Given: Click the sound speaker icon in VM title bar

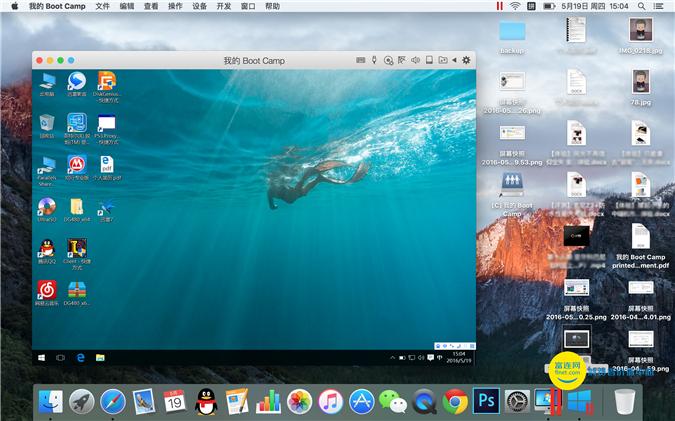Looking at the screenshot, I should [x=415, y=61].
